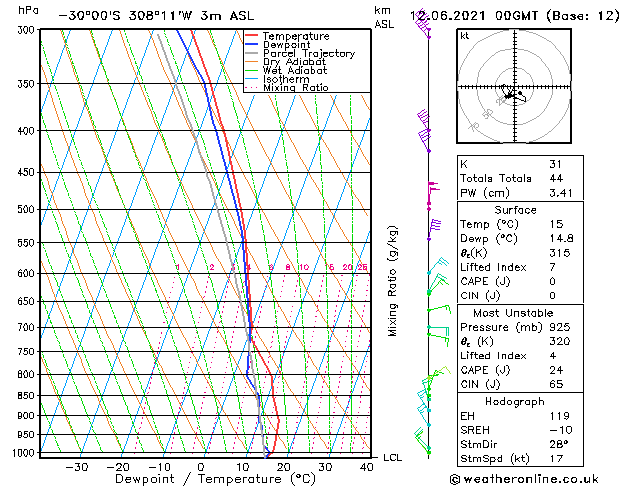Click the yellow-green wind barb near 800 hPa
This screenshot has width=629, height=486.
pyautogui.click(x=438, y=373)
